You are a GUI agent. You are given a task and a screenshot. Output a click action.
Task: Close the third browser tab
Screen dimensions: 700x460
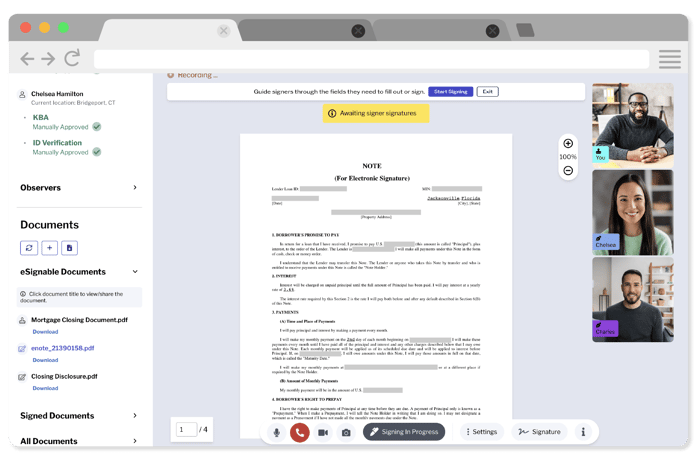tap(492, 31)
